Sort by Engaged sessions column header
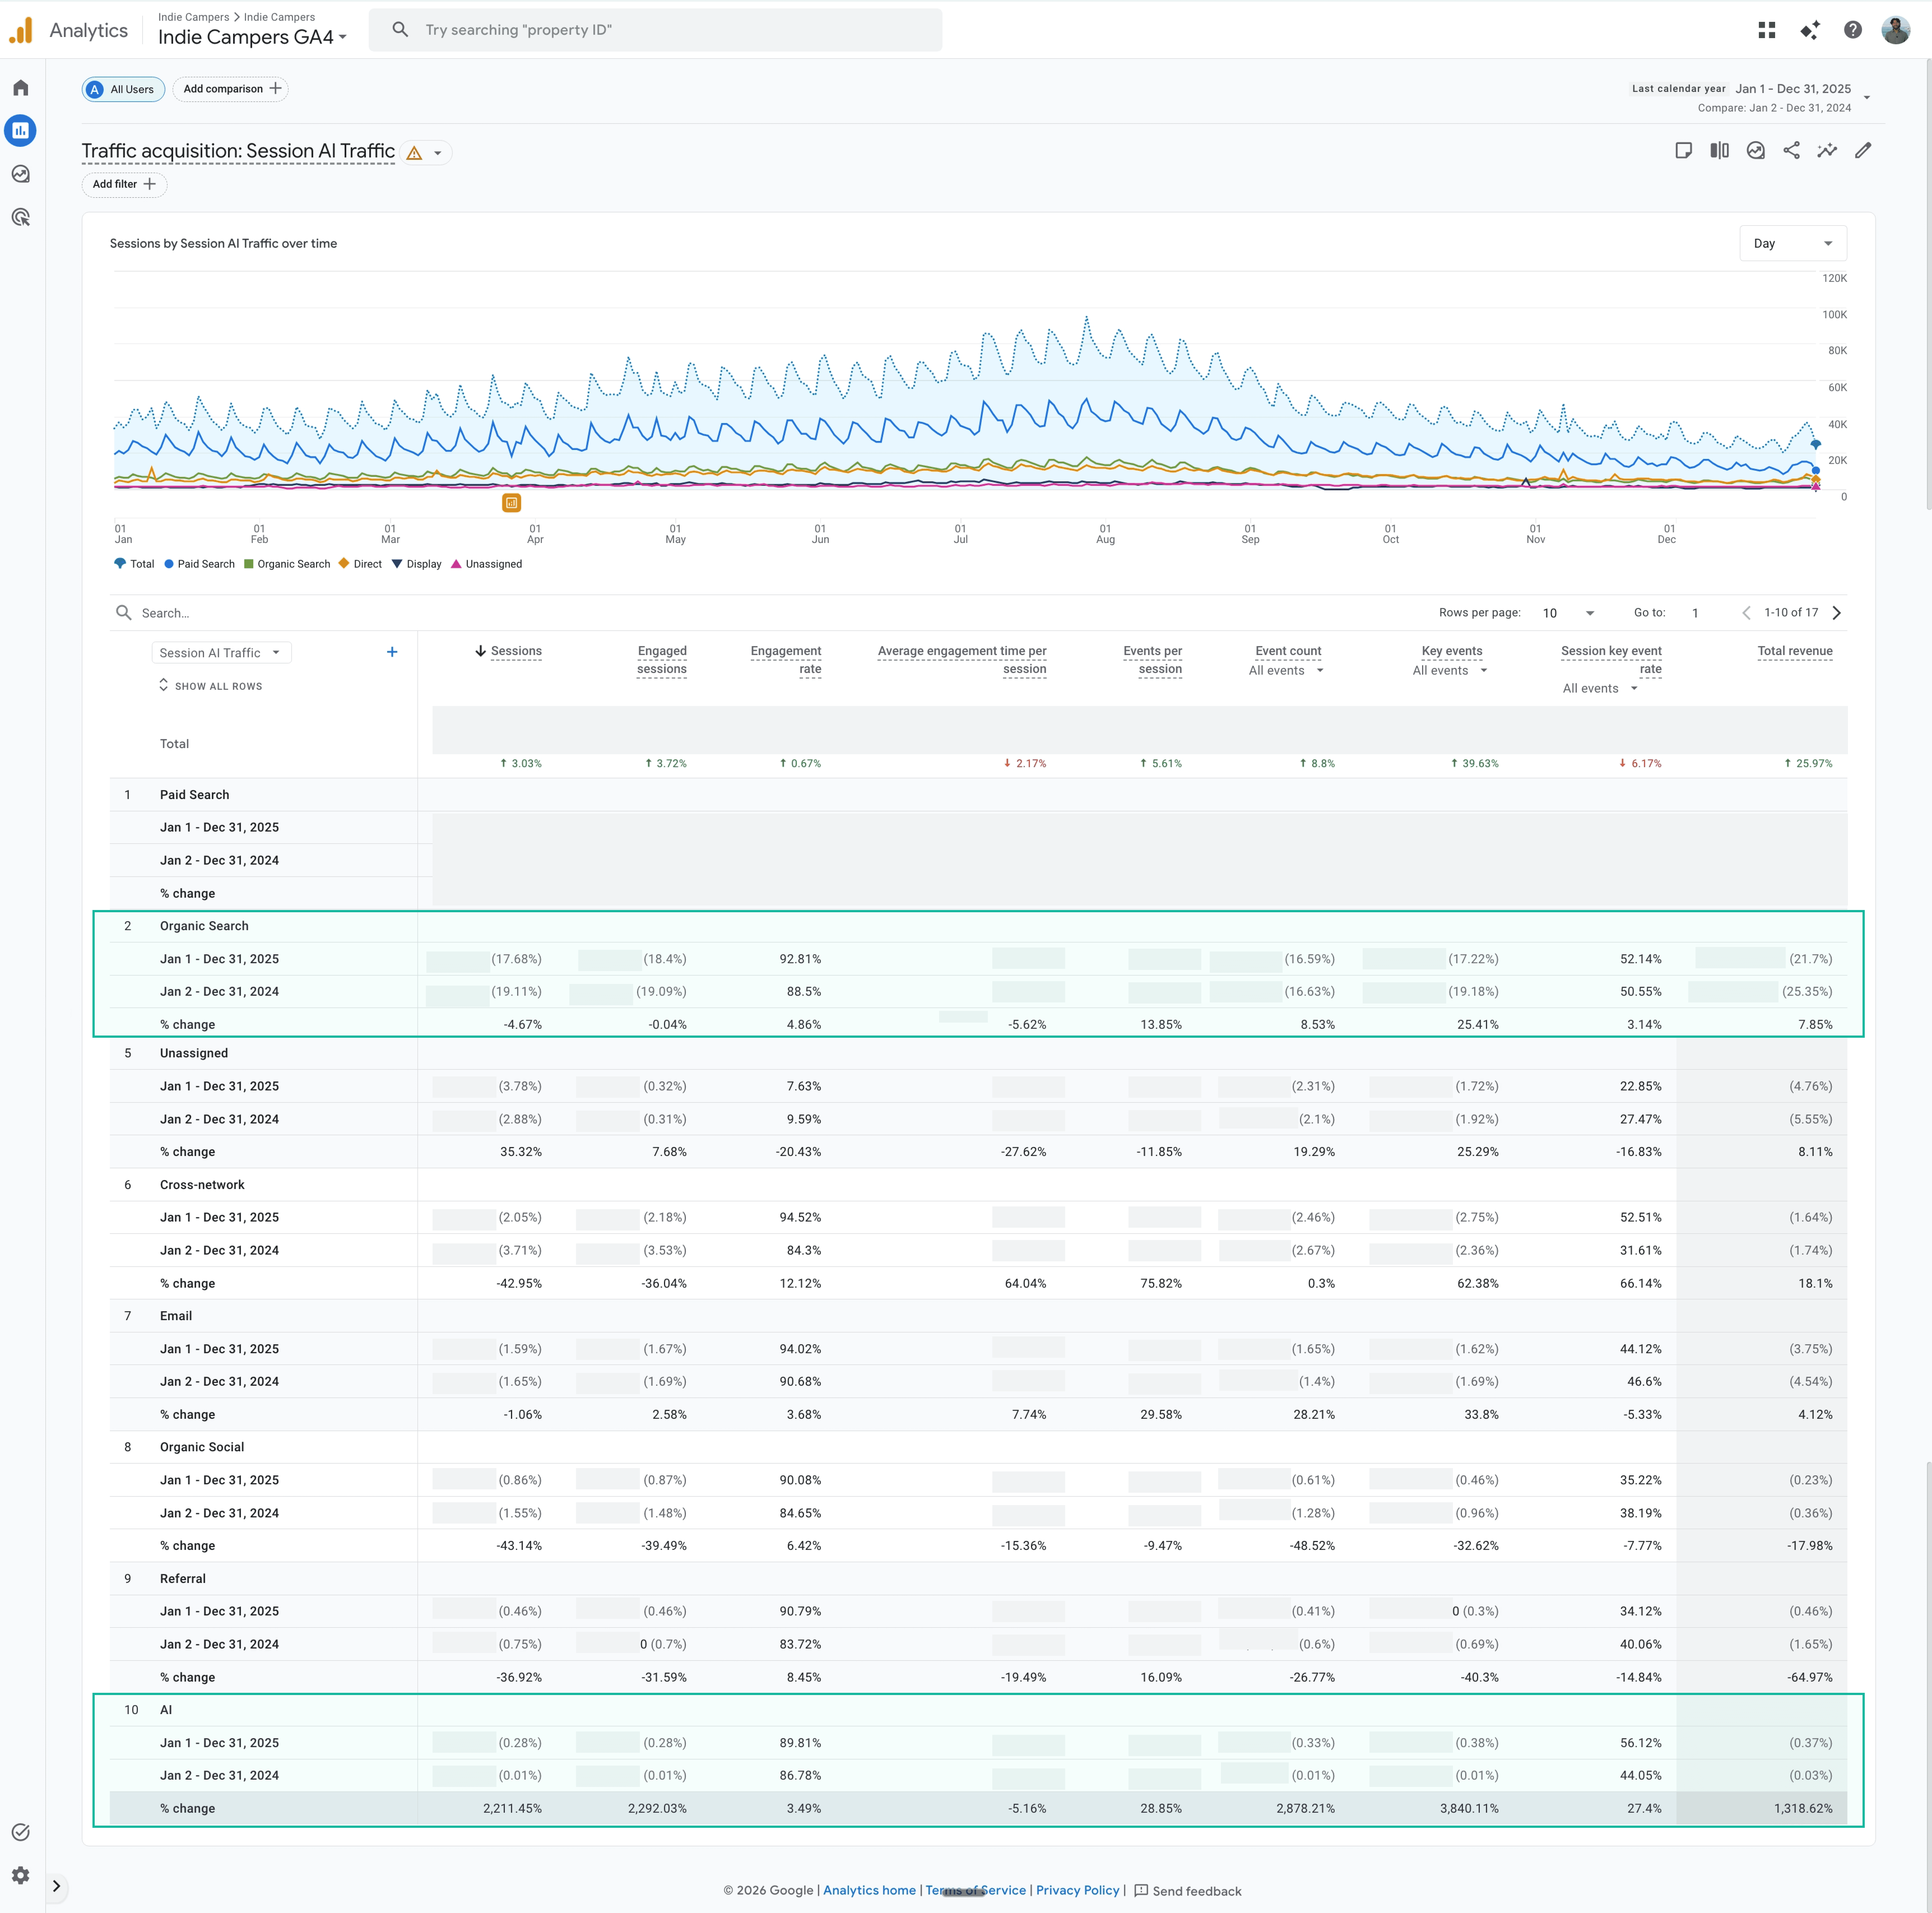This screenshot has height=1913, width=1932. (662, 660)
